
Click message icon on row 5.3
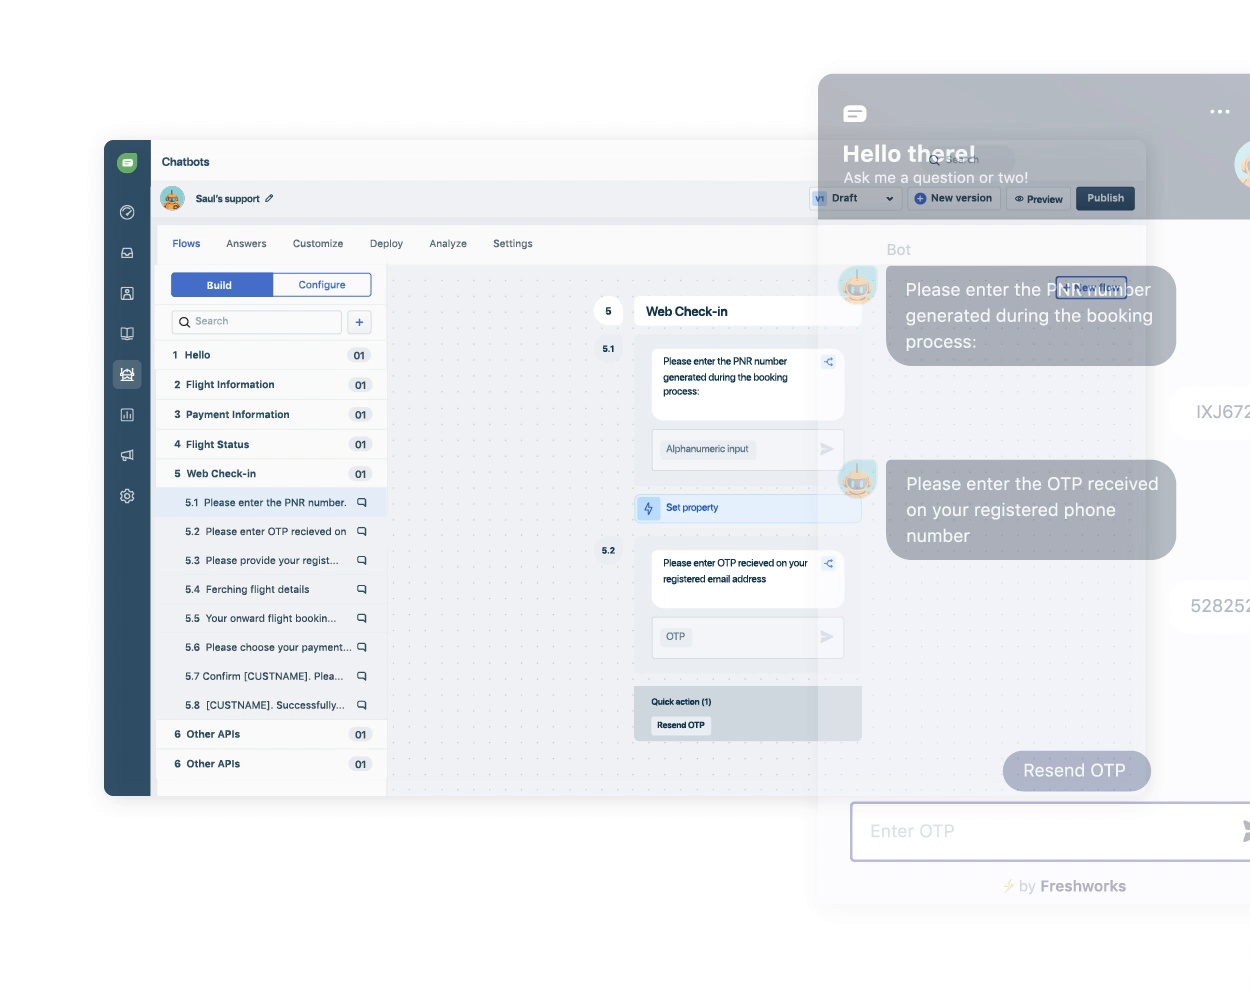362,561
